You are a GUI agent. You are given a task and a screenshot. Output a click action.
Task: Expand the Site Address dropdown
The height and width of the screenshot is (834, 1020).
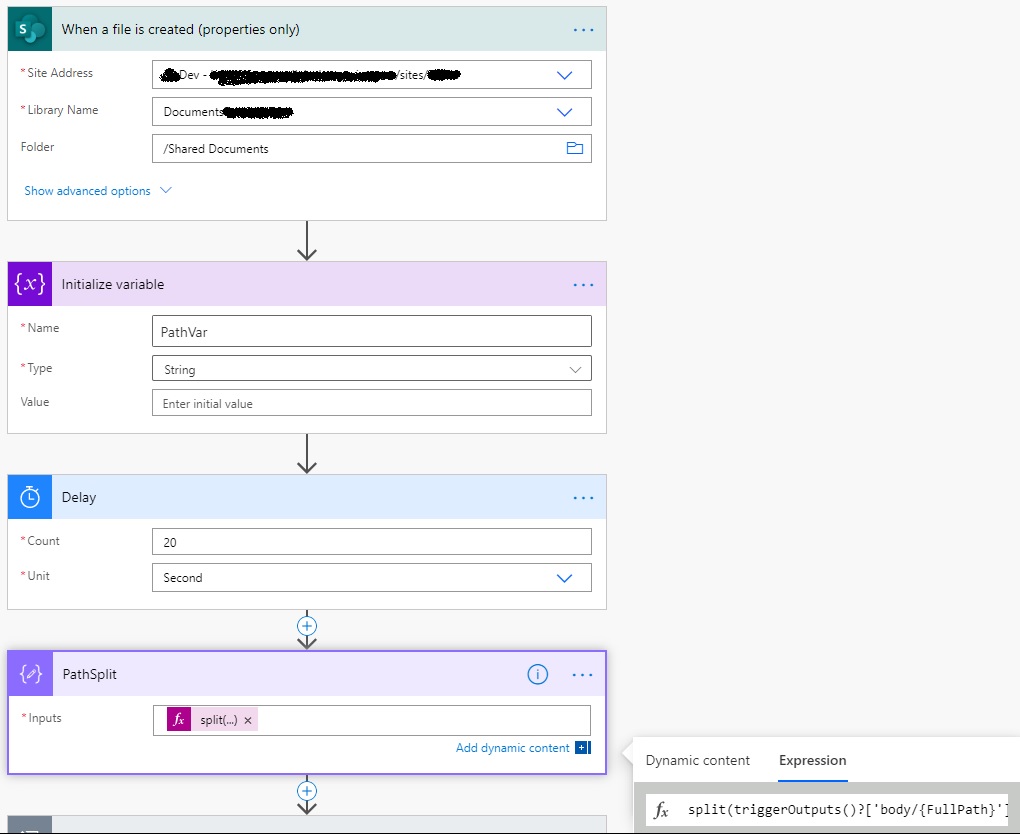tap(564, 75)
